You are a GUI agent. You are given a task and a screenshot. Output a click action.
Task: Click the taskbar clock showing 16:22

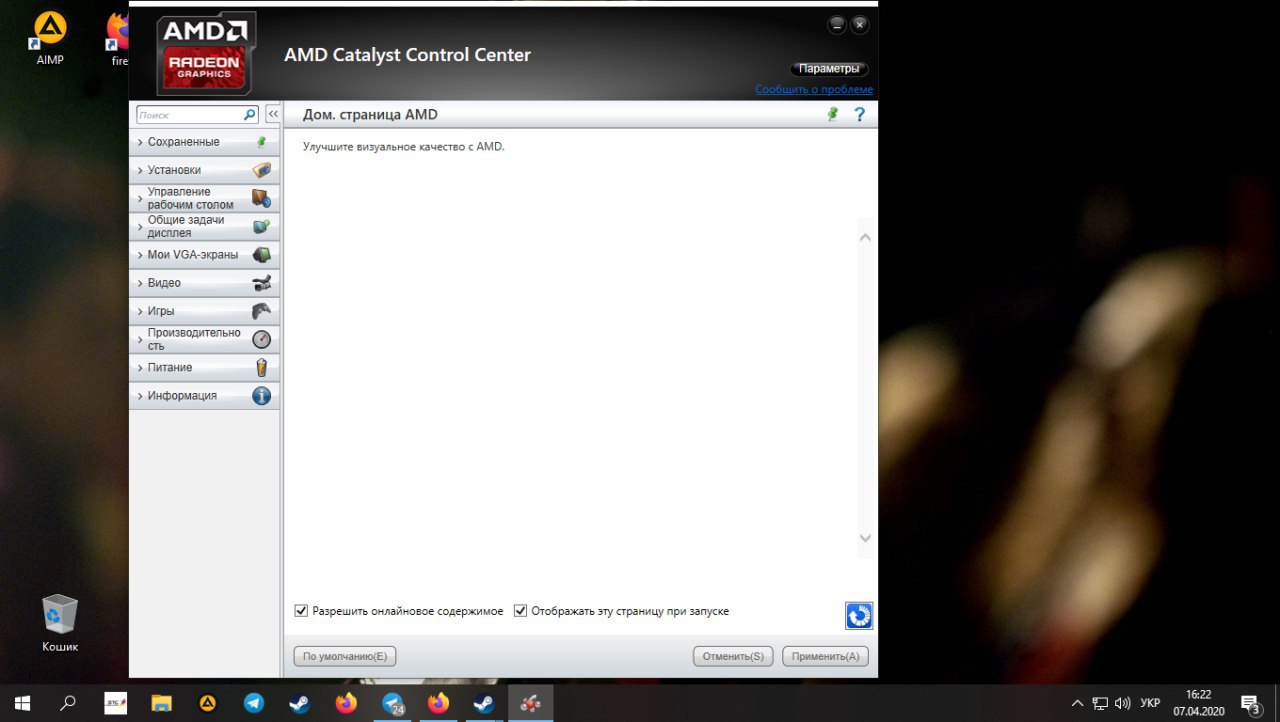pos(1198,703)
